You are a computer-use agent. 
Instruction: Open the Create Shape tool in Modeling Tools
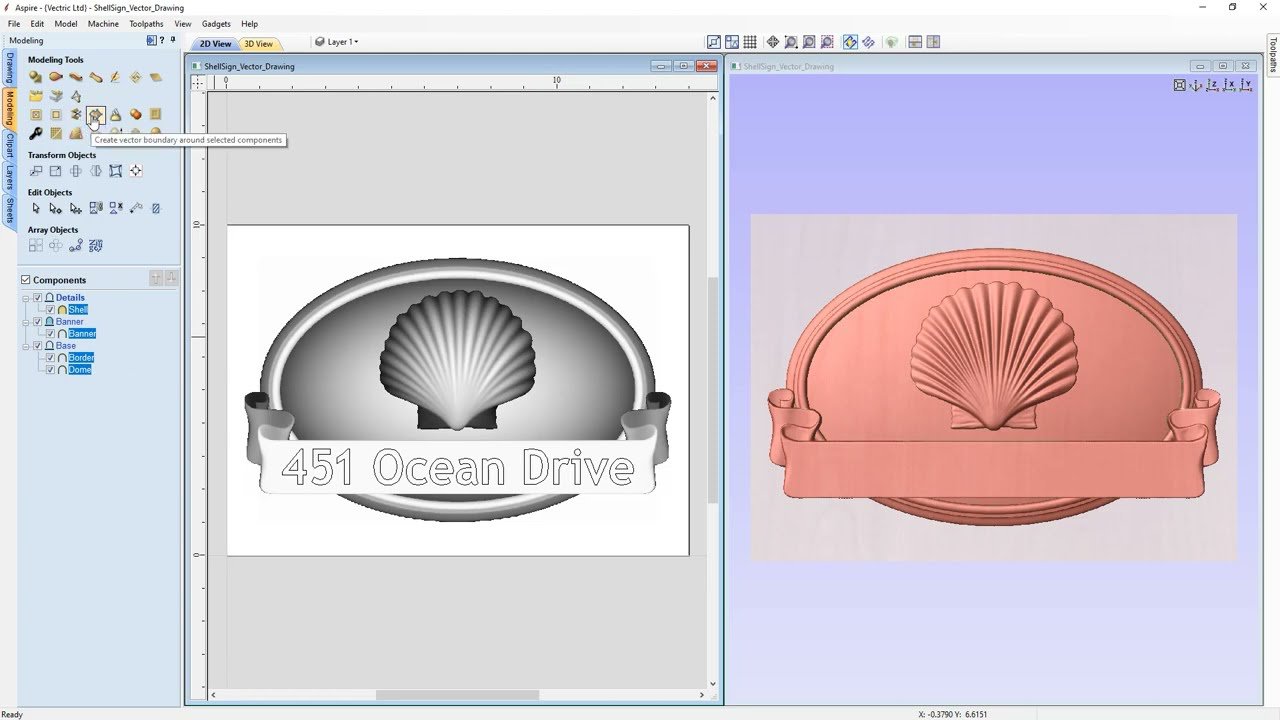[36, 76]
